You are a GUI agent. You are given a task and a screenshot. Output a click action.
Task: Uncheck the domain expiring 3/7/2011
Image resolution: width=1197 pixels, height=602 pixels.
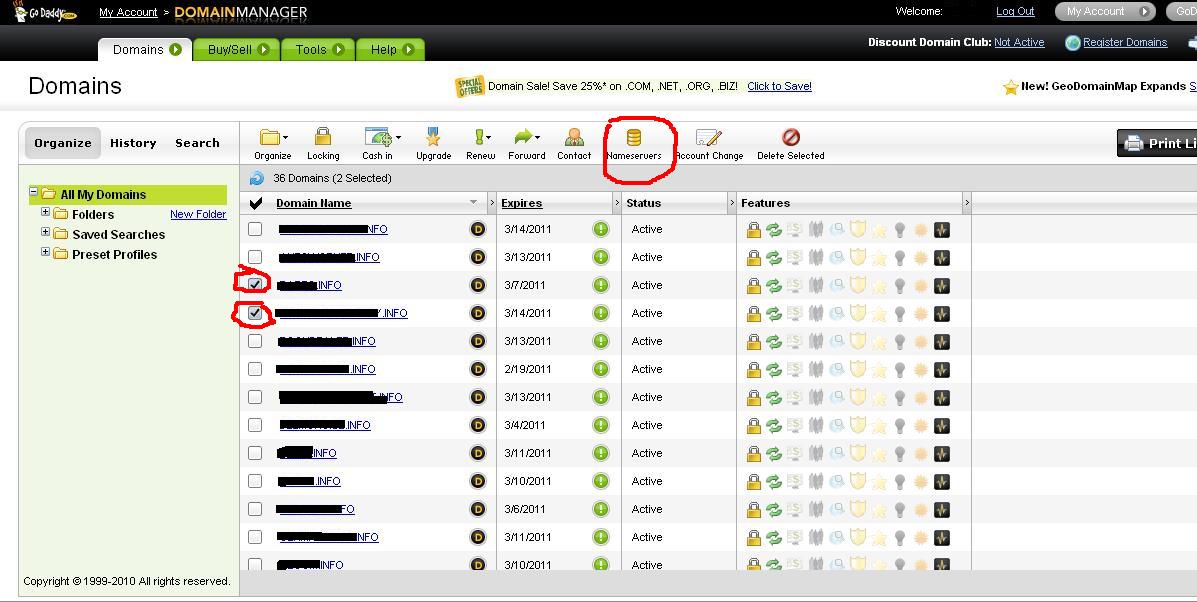tap(255, 285)
